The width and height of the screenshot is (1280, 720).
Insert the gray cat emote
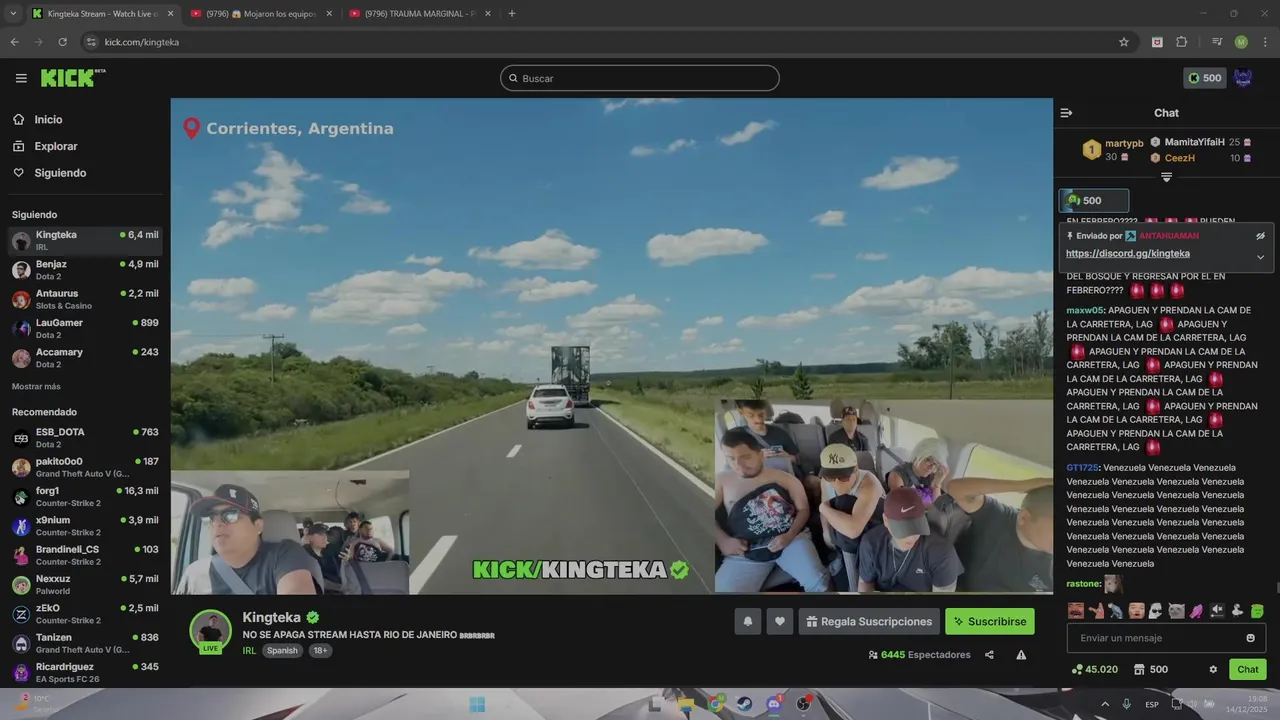coord(1176,611)
